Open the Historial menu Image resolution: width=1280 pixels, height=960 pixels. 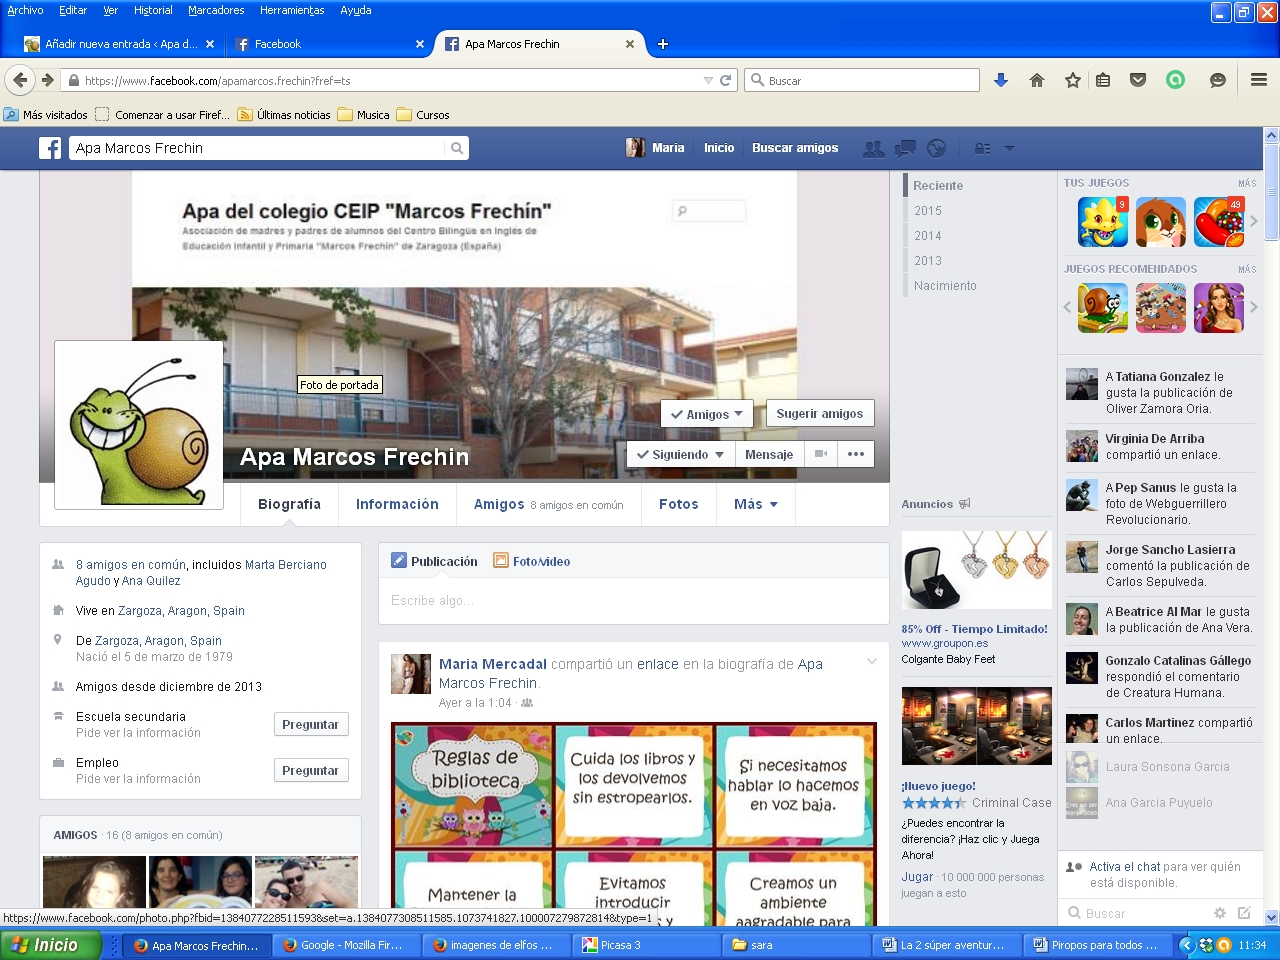point(153,10)
